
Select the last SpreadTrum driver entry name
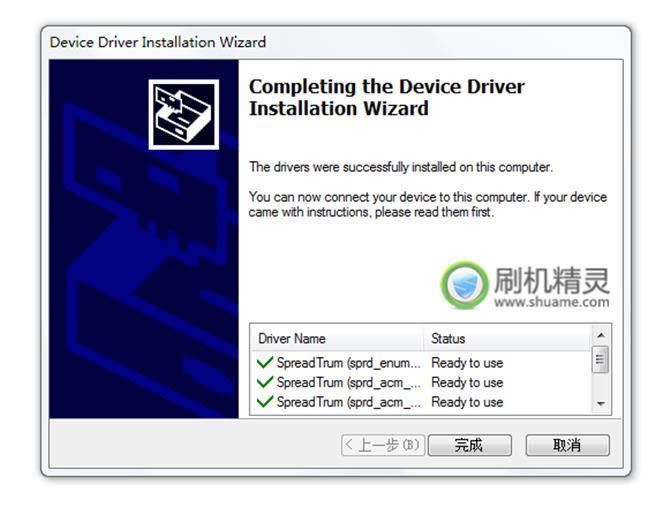[x=349, y=402]
